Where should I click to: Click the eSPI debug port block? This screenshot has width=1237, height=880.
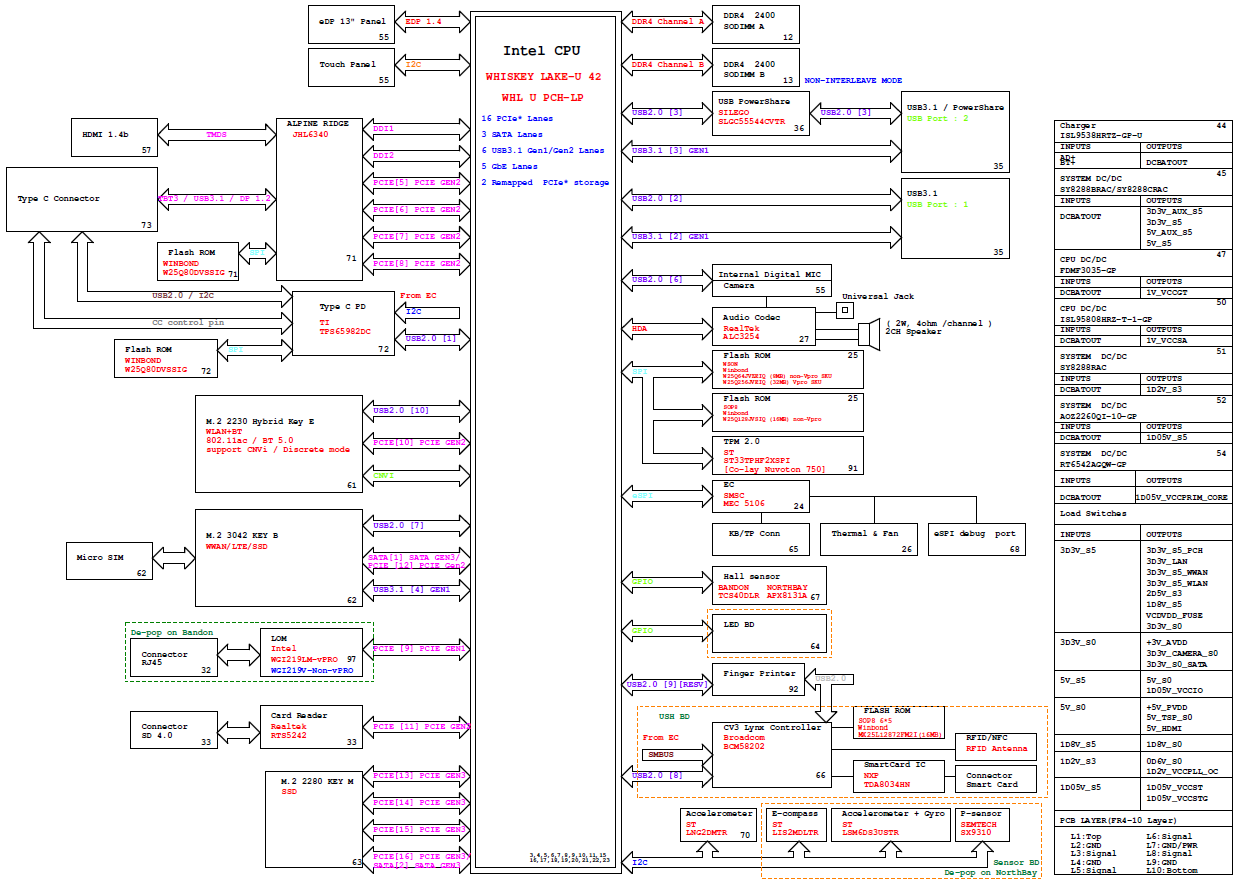(x=977, y=538)
